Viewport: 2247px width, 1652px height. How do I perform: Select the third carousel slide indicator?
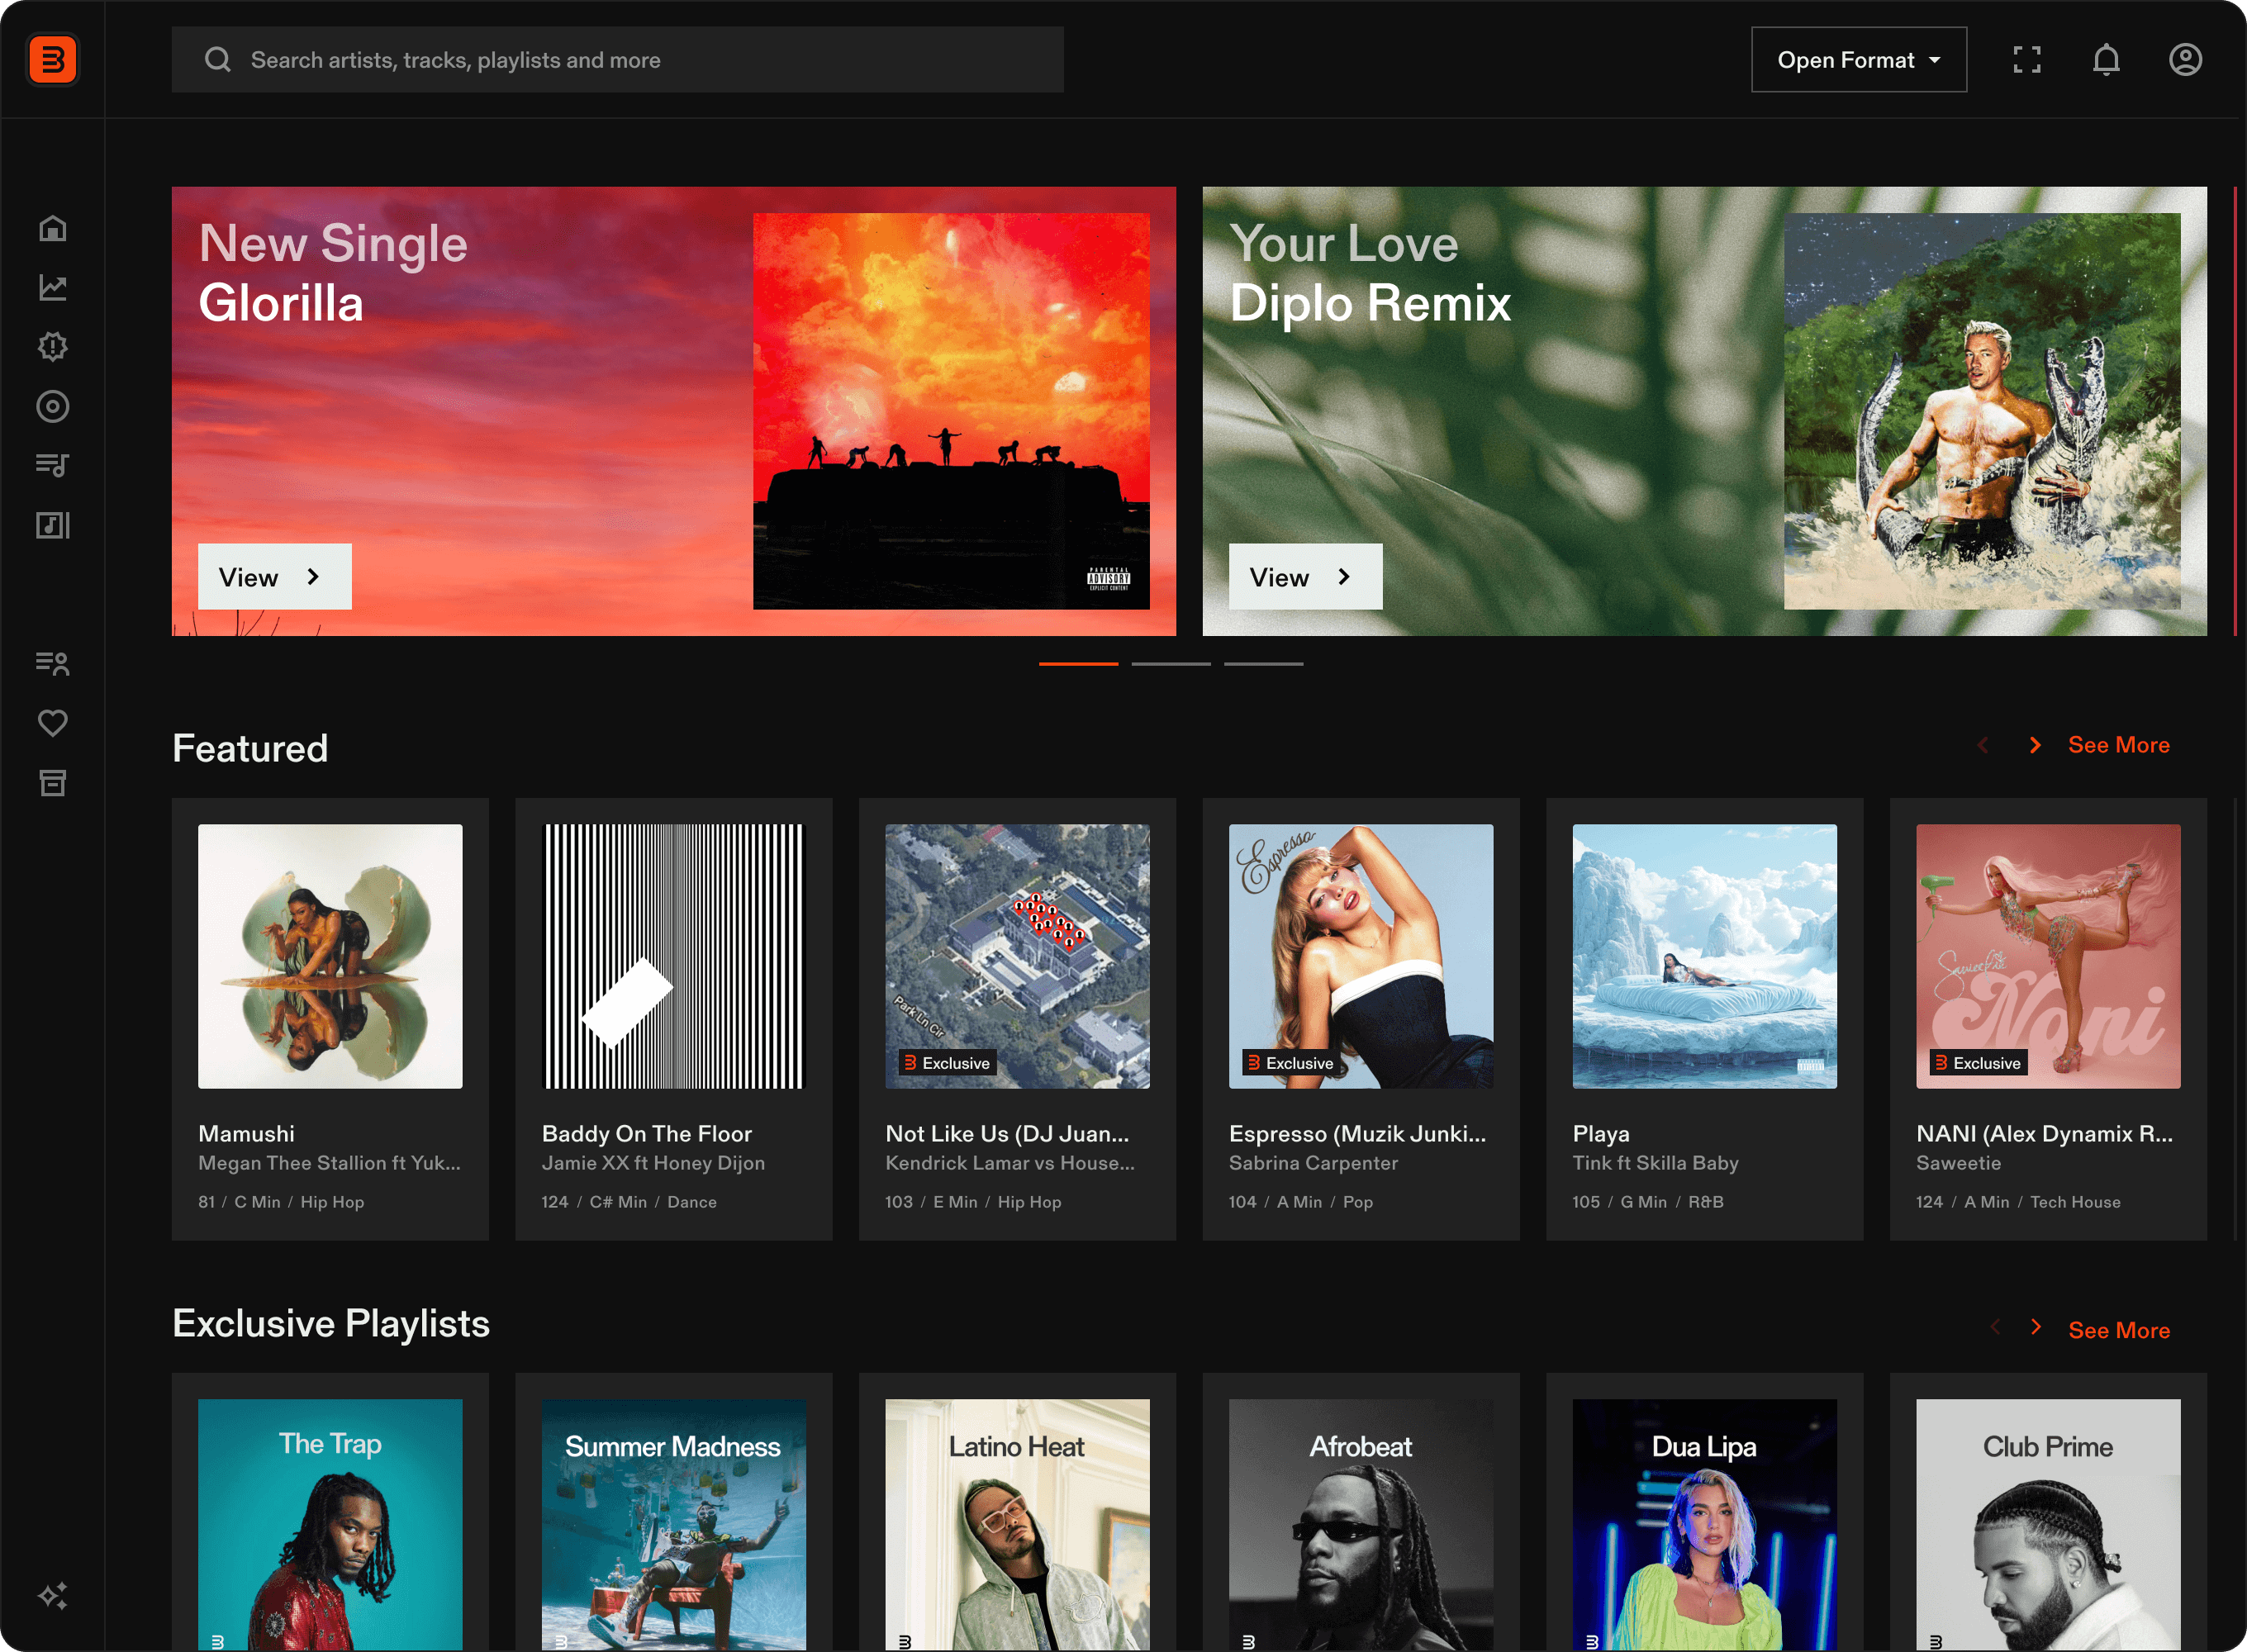(x=1263, y=664)
